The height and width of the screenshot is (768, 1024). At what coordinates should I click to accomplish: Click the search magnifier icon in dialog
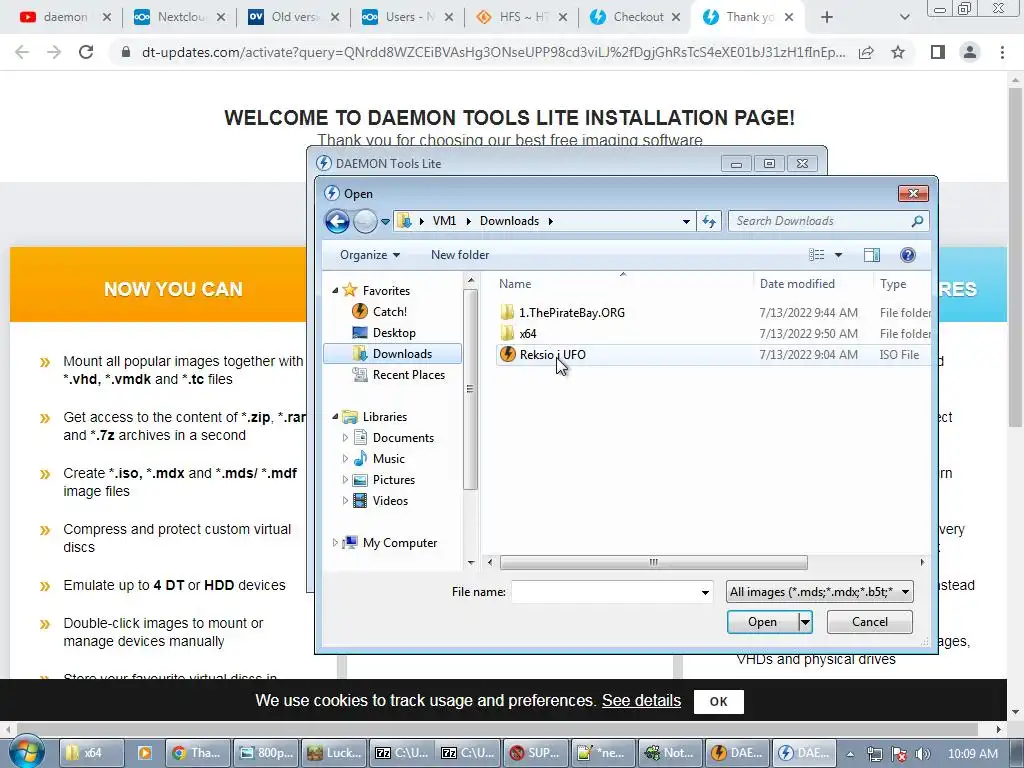coord(918,221)
